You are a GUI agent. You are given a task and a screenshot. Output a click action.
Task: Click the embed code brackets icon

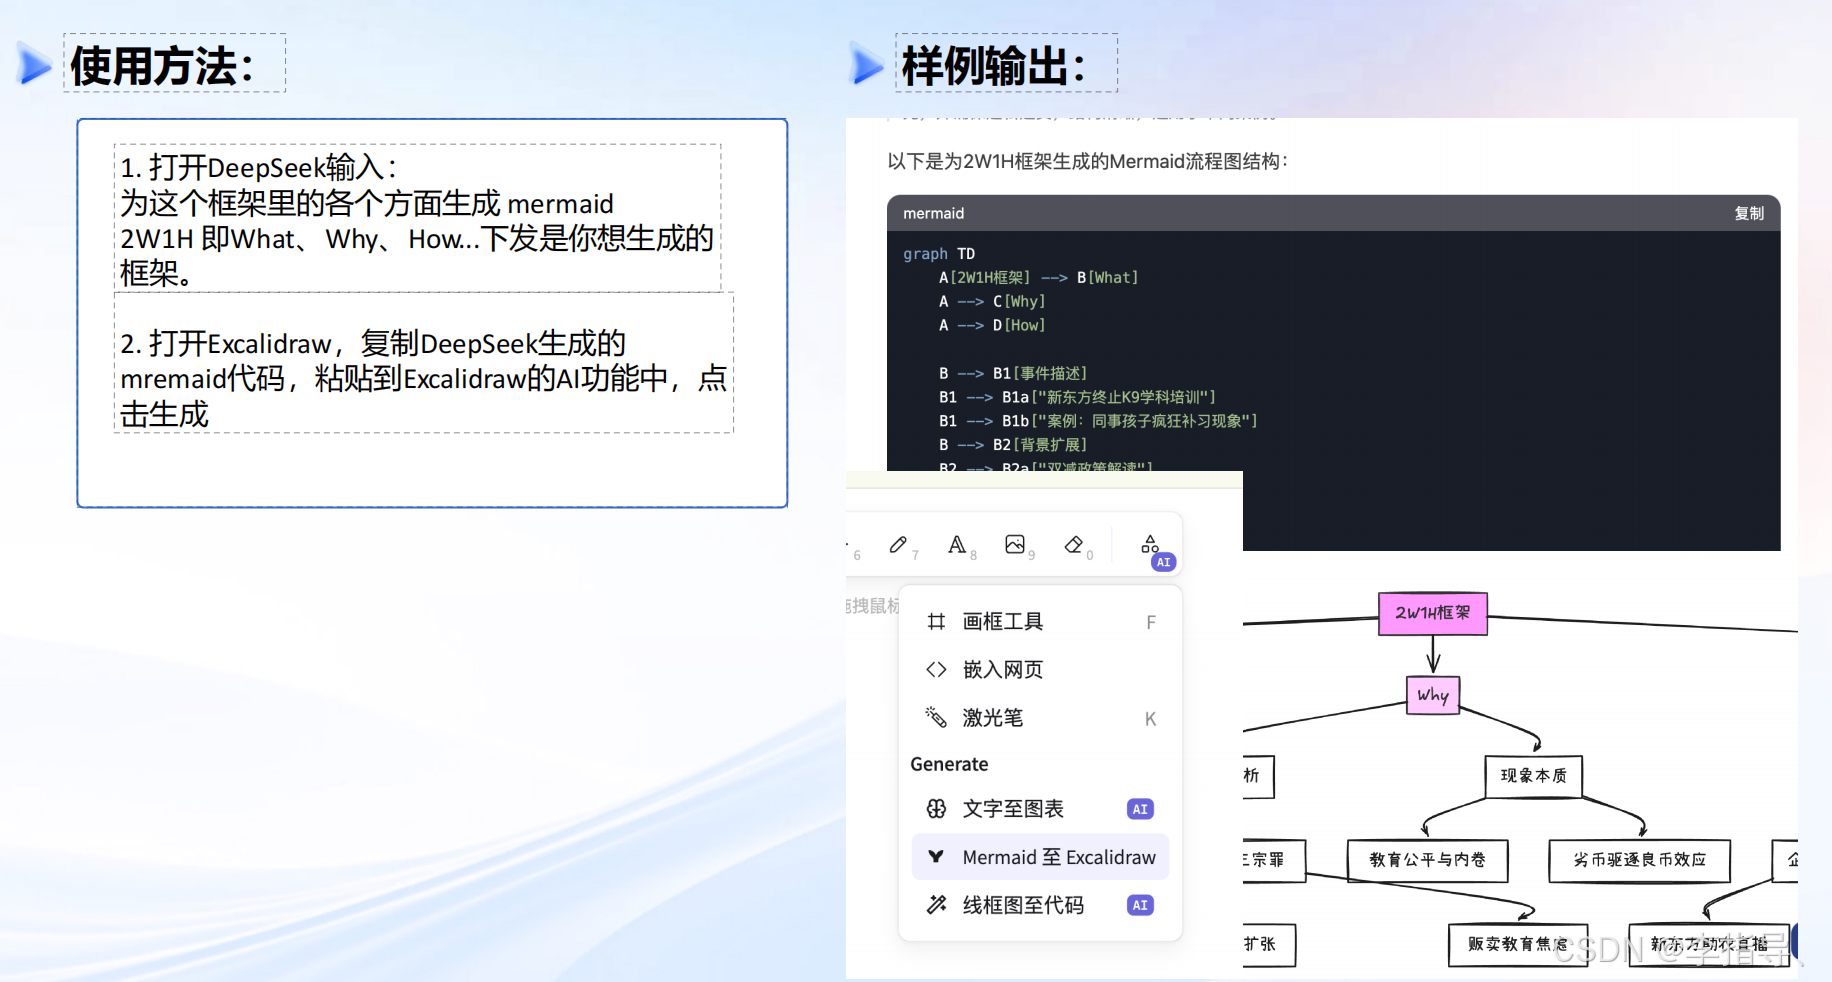pos(936,670)
